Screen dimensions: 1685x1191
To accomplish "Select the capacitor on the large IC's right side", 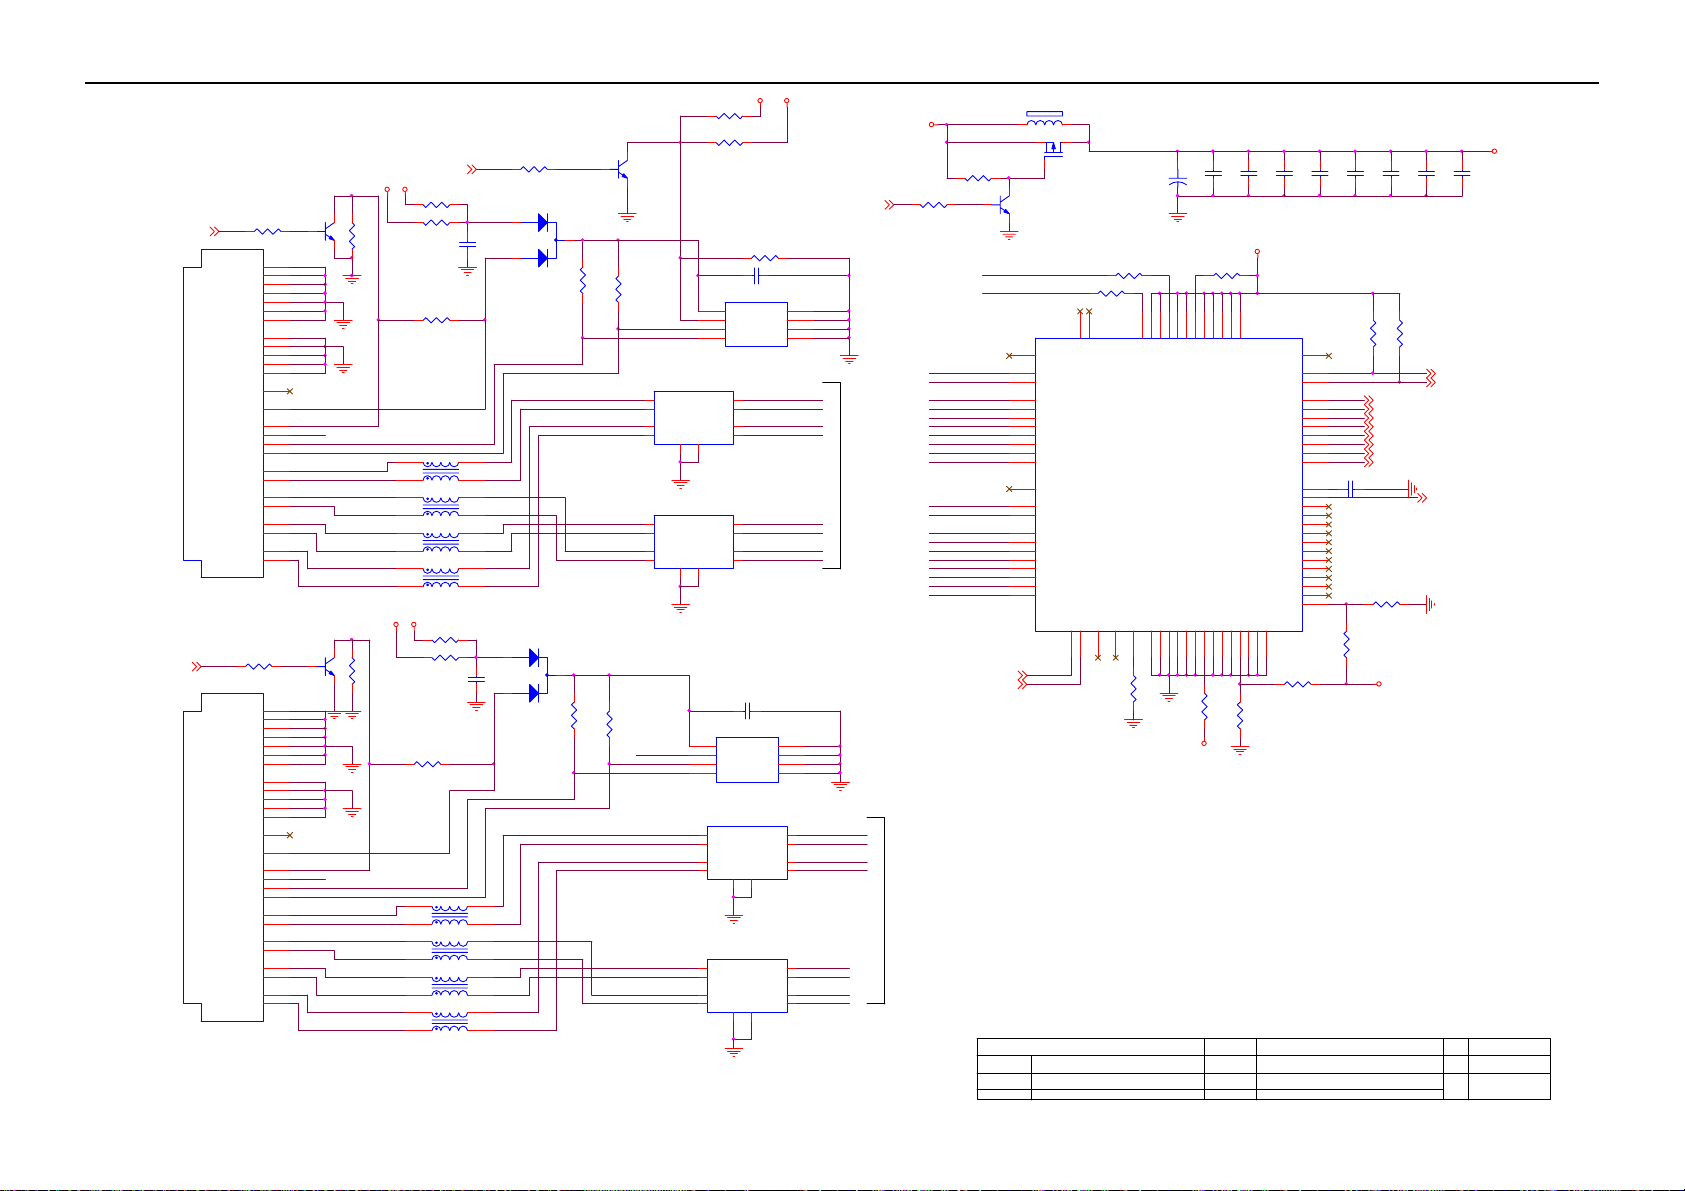I will (x=1351, y=489).
